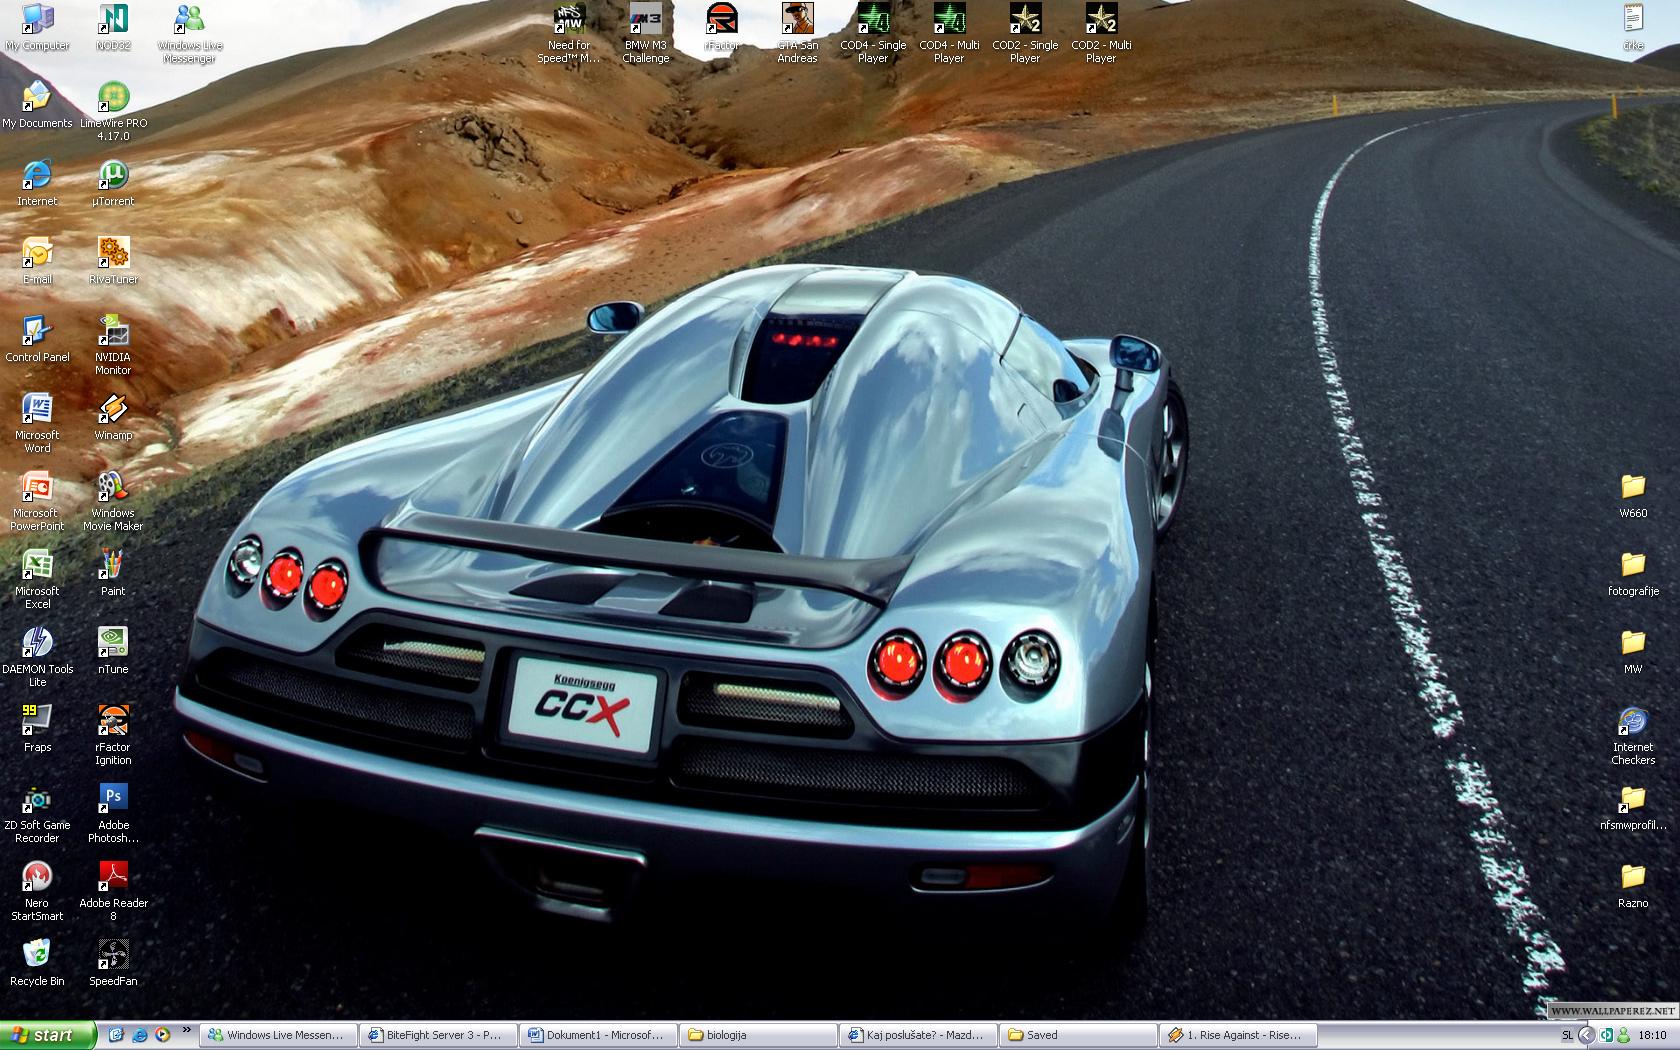Screen dimensions: 1680x1050
Task: Launch COD2 - Multi Player shortcut
Action: (x=1101, y=33)
